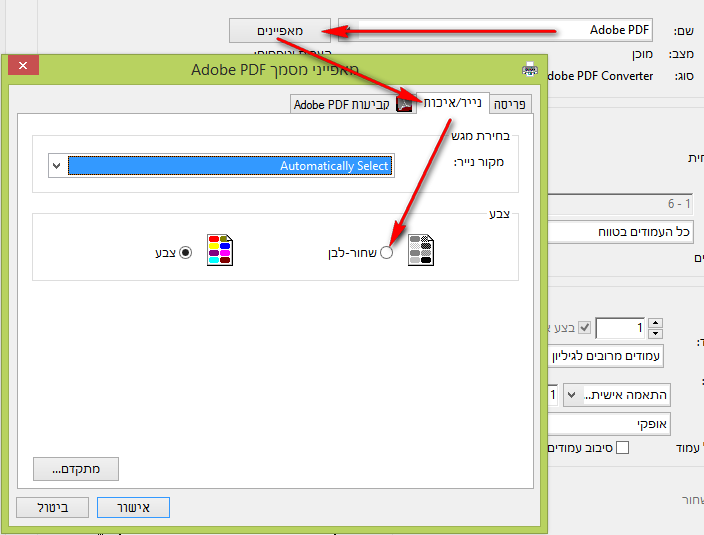704x535 pixels.
Task: Click the ביטול cancel button
Action: 53,508
